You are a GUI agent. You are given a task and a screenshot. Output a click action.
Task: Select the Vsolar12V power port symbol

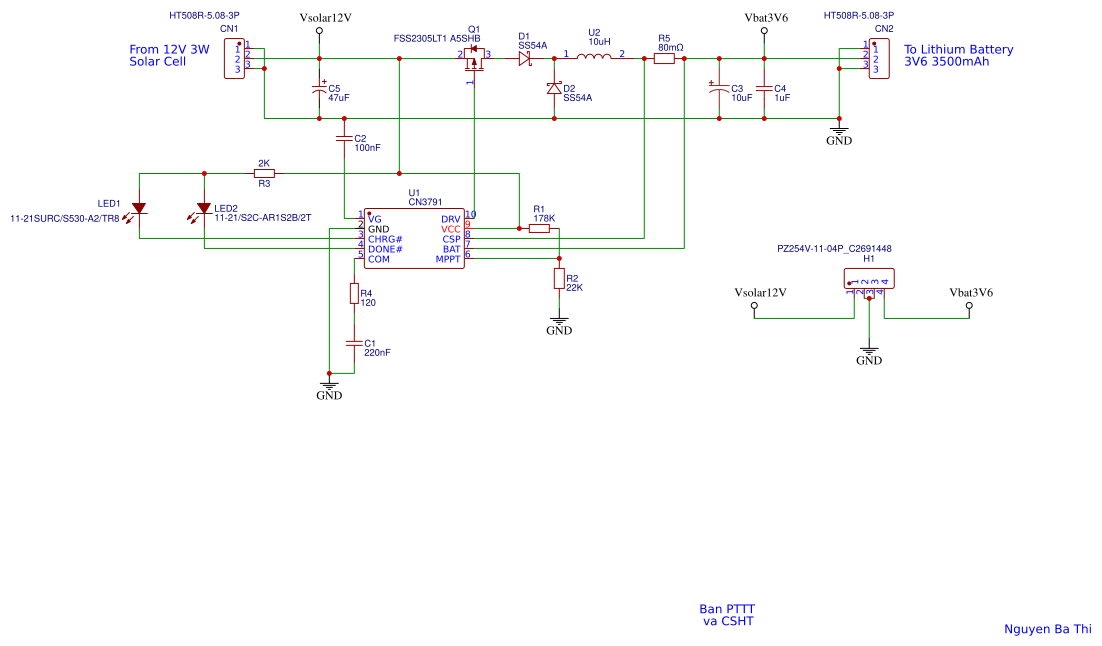(x=319, y=28)
